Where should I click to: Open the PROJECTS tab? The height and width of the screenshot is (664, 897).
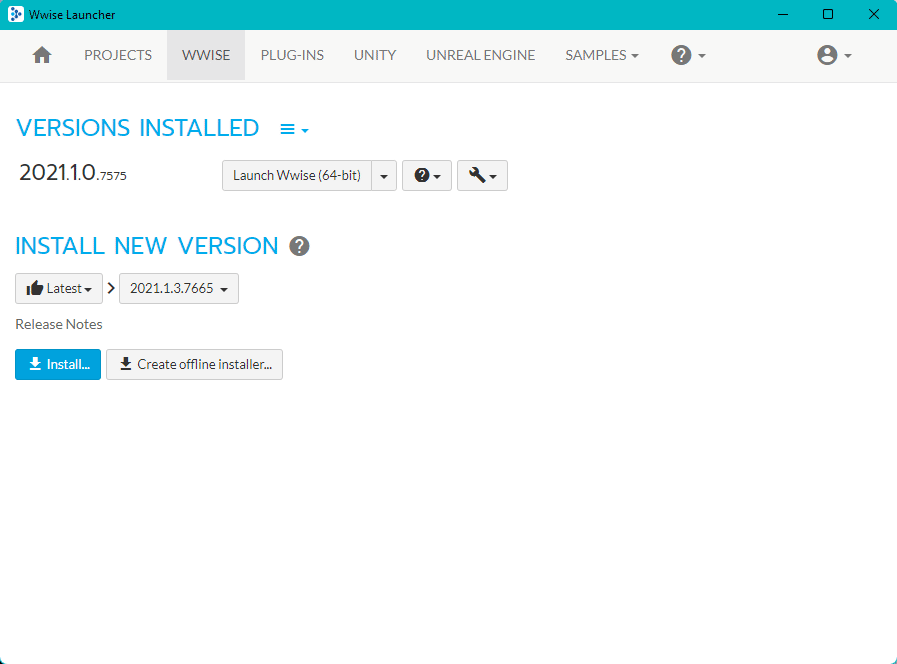coord(118,55)
